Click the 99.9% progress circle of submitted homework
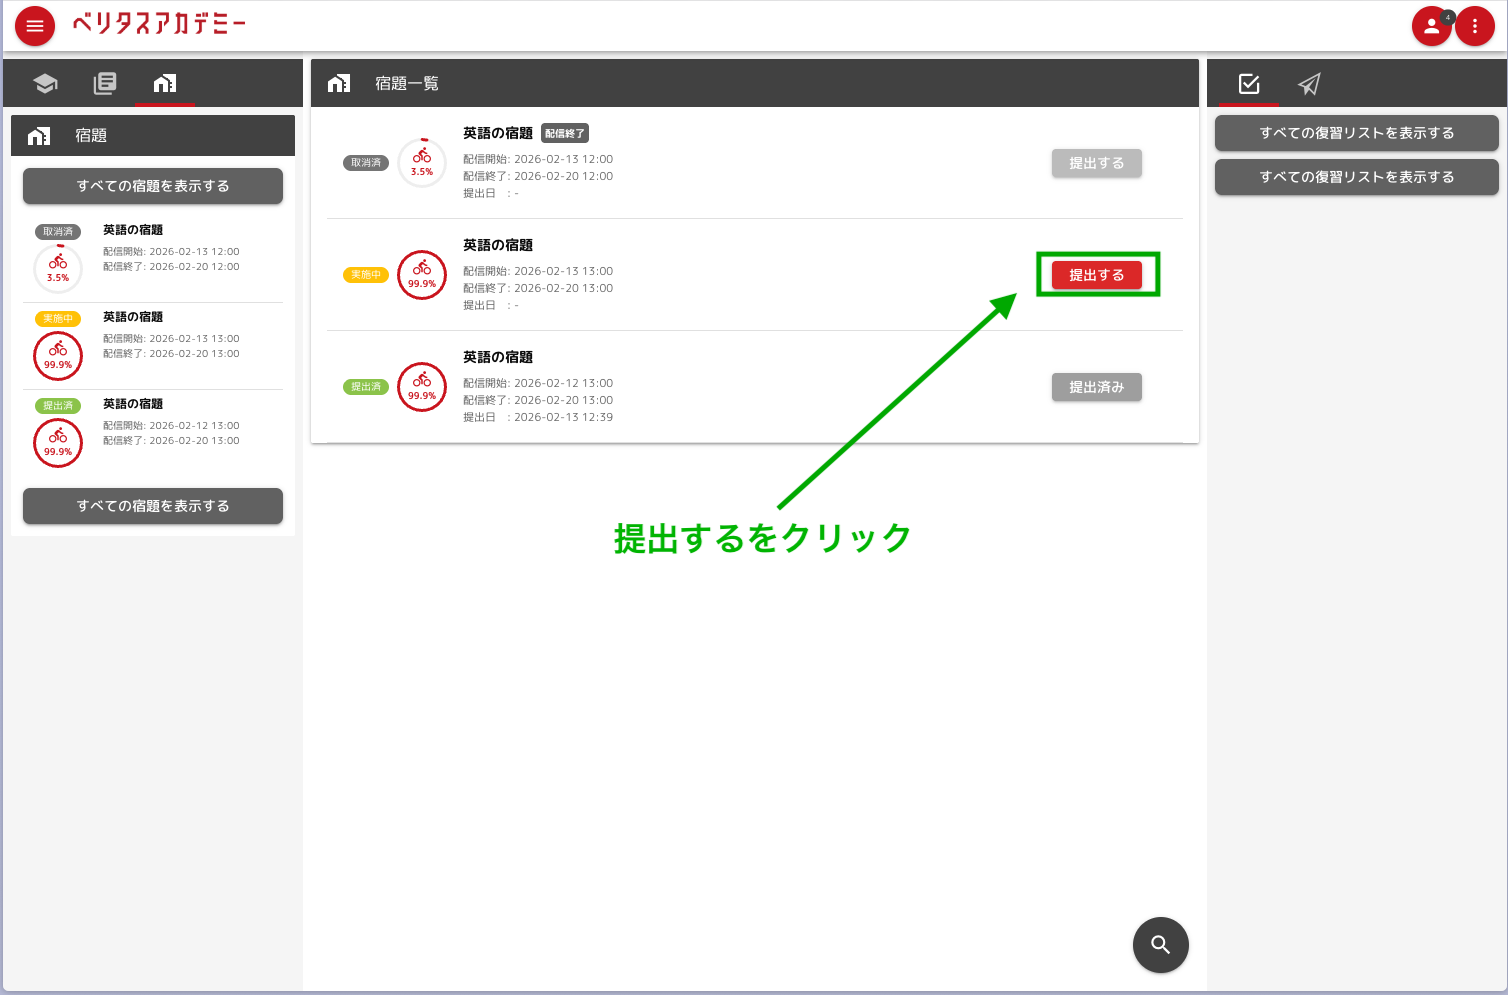 pyautogui.click(x=422, y=387)
